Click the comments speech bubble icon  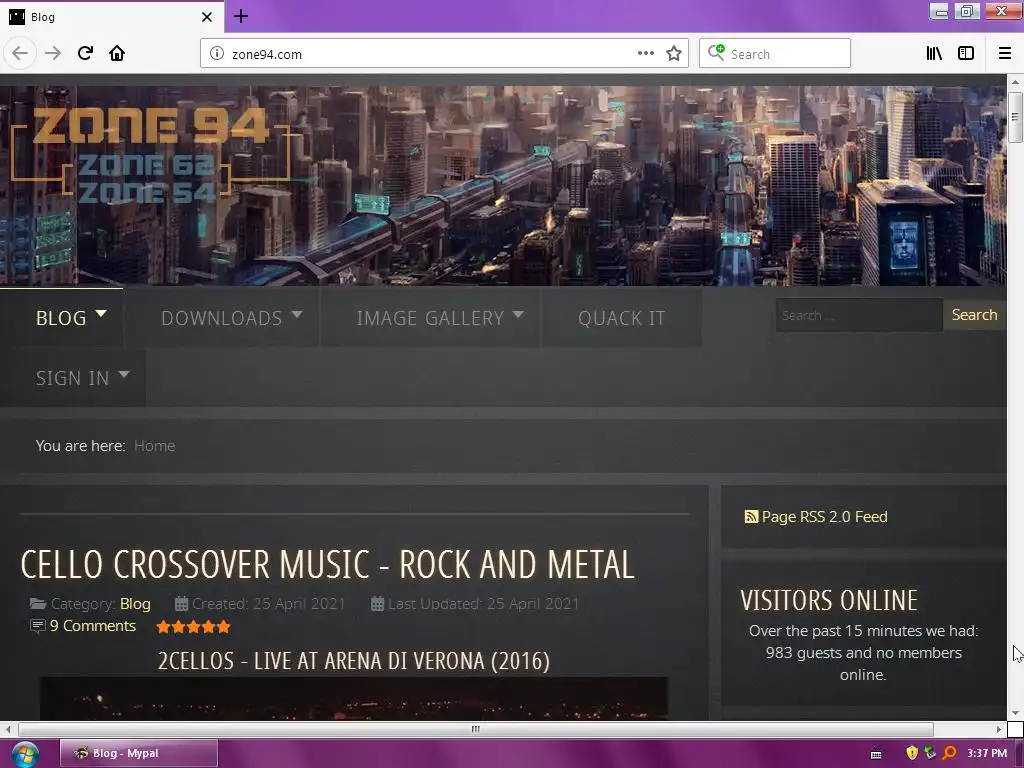pyautogui.click(x=38, y=626)
